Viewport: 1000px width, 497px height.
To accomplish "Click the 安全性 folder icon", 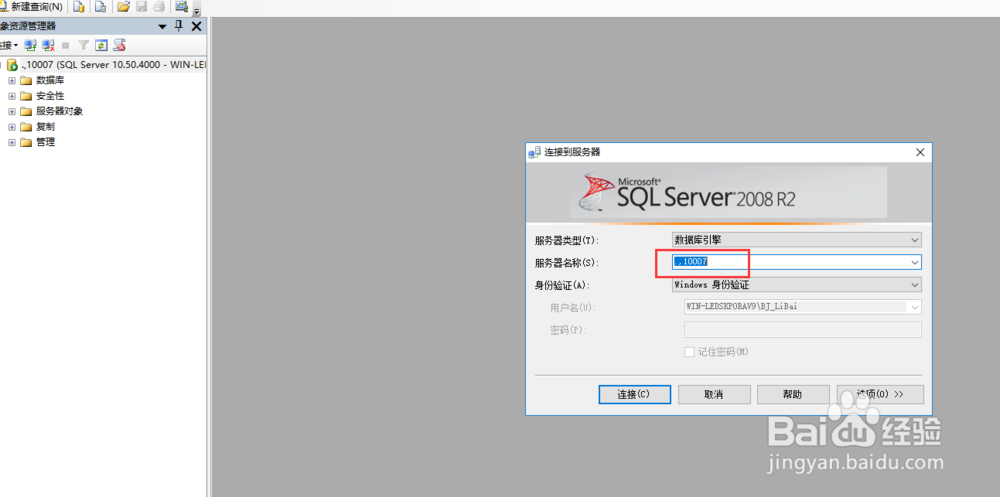I will pyautogui.click(x=26, y=96).
